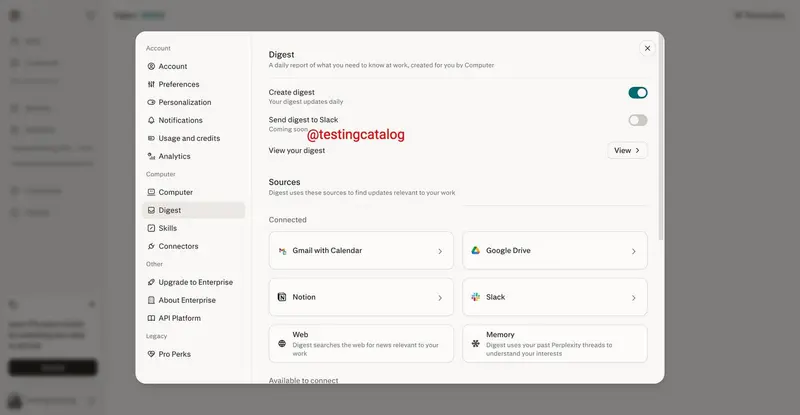
Task: Click the Analytics chart icon
Action: coord(151,156)
